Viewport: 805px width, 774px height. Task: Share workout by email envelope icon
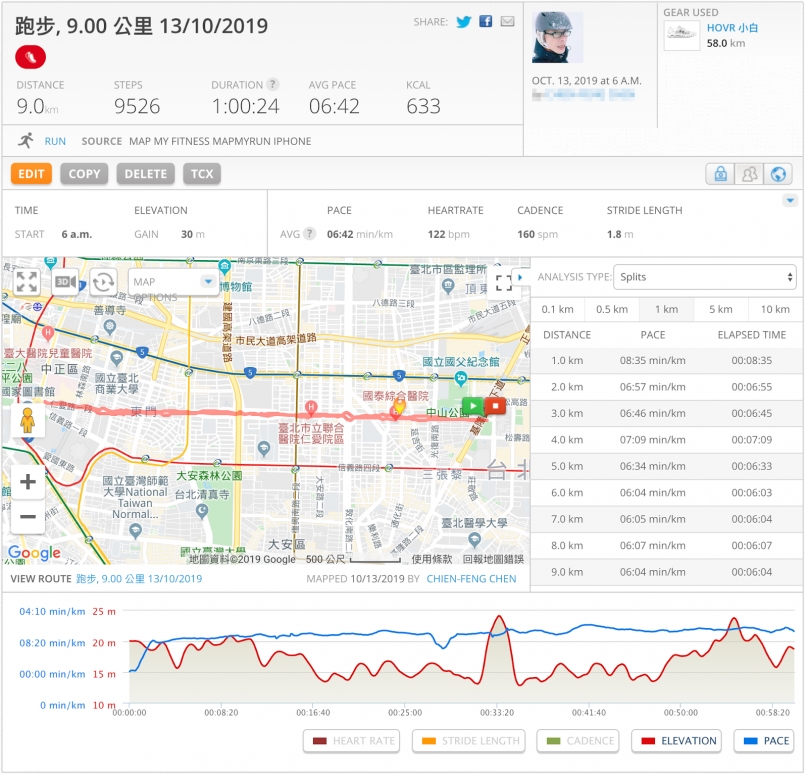(507, 21)
